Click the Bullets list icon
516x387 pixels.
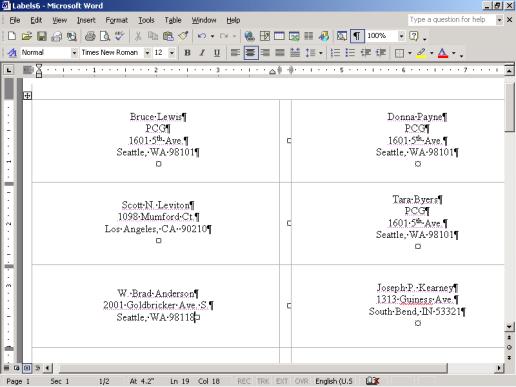[350, 53]
